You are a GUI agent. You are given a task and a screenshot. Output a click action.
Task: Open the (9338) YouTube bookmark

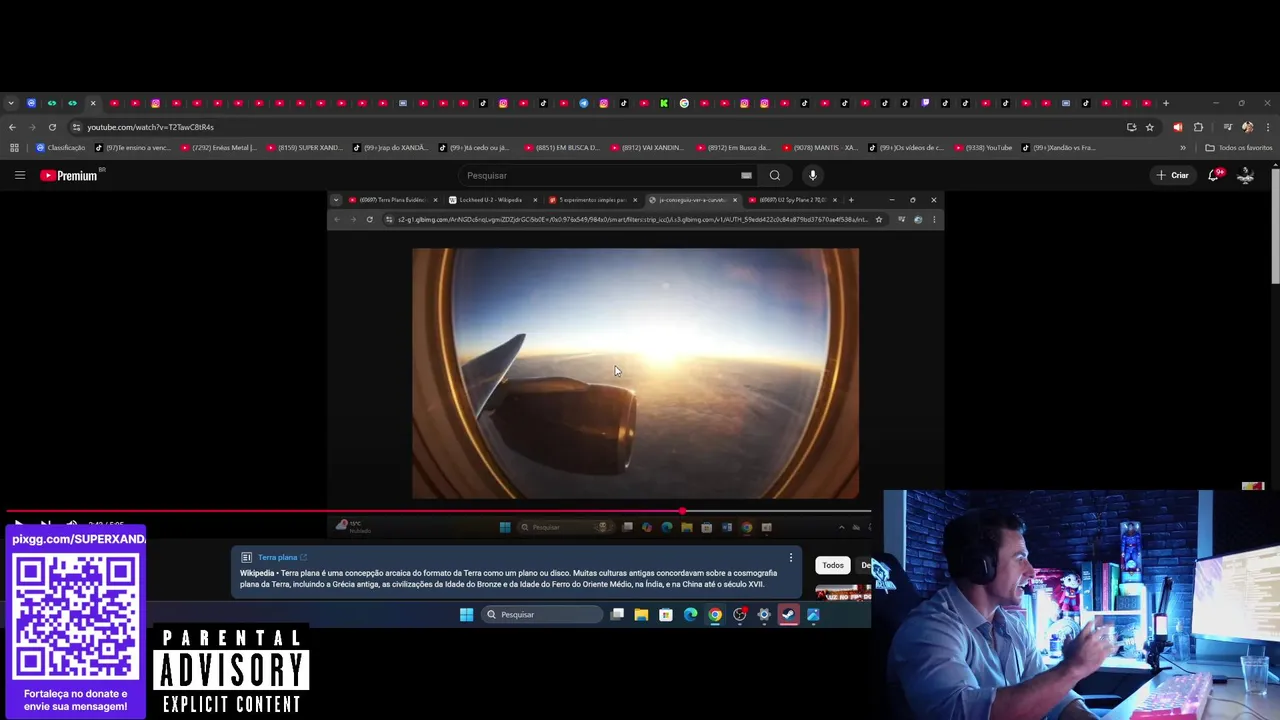(984, 148)
